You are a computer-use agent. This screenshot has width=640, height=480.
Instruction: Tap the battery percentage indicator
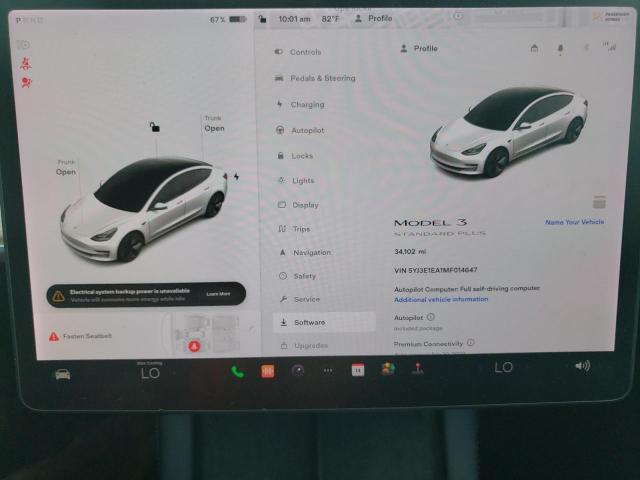click(228, 20)
